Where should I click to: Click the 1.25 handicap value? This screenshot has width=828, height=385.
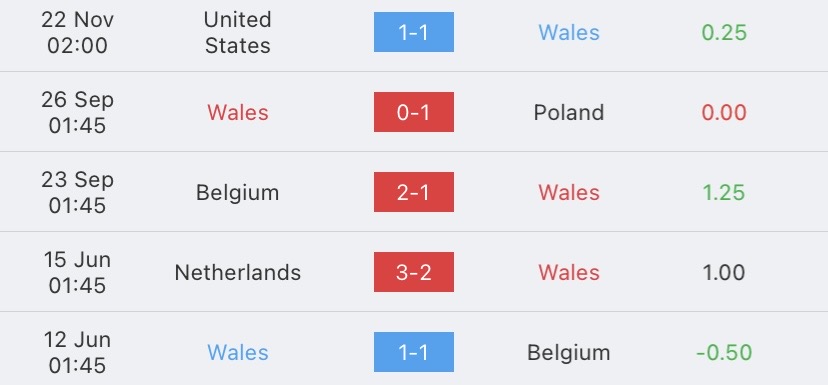coord(724,193)
